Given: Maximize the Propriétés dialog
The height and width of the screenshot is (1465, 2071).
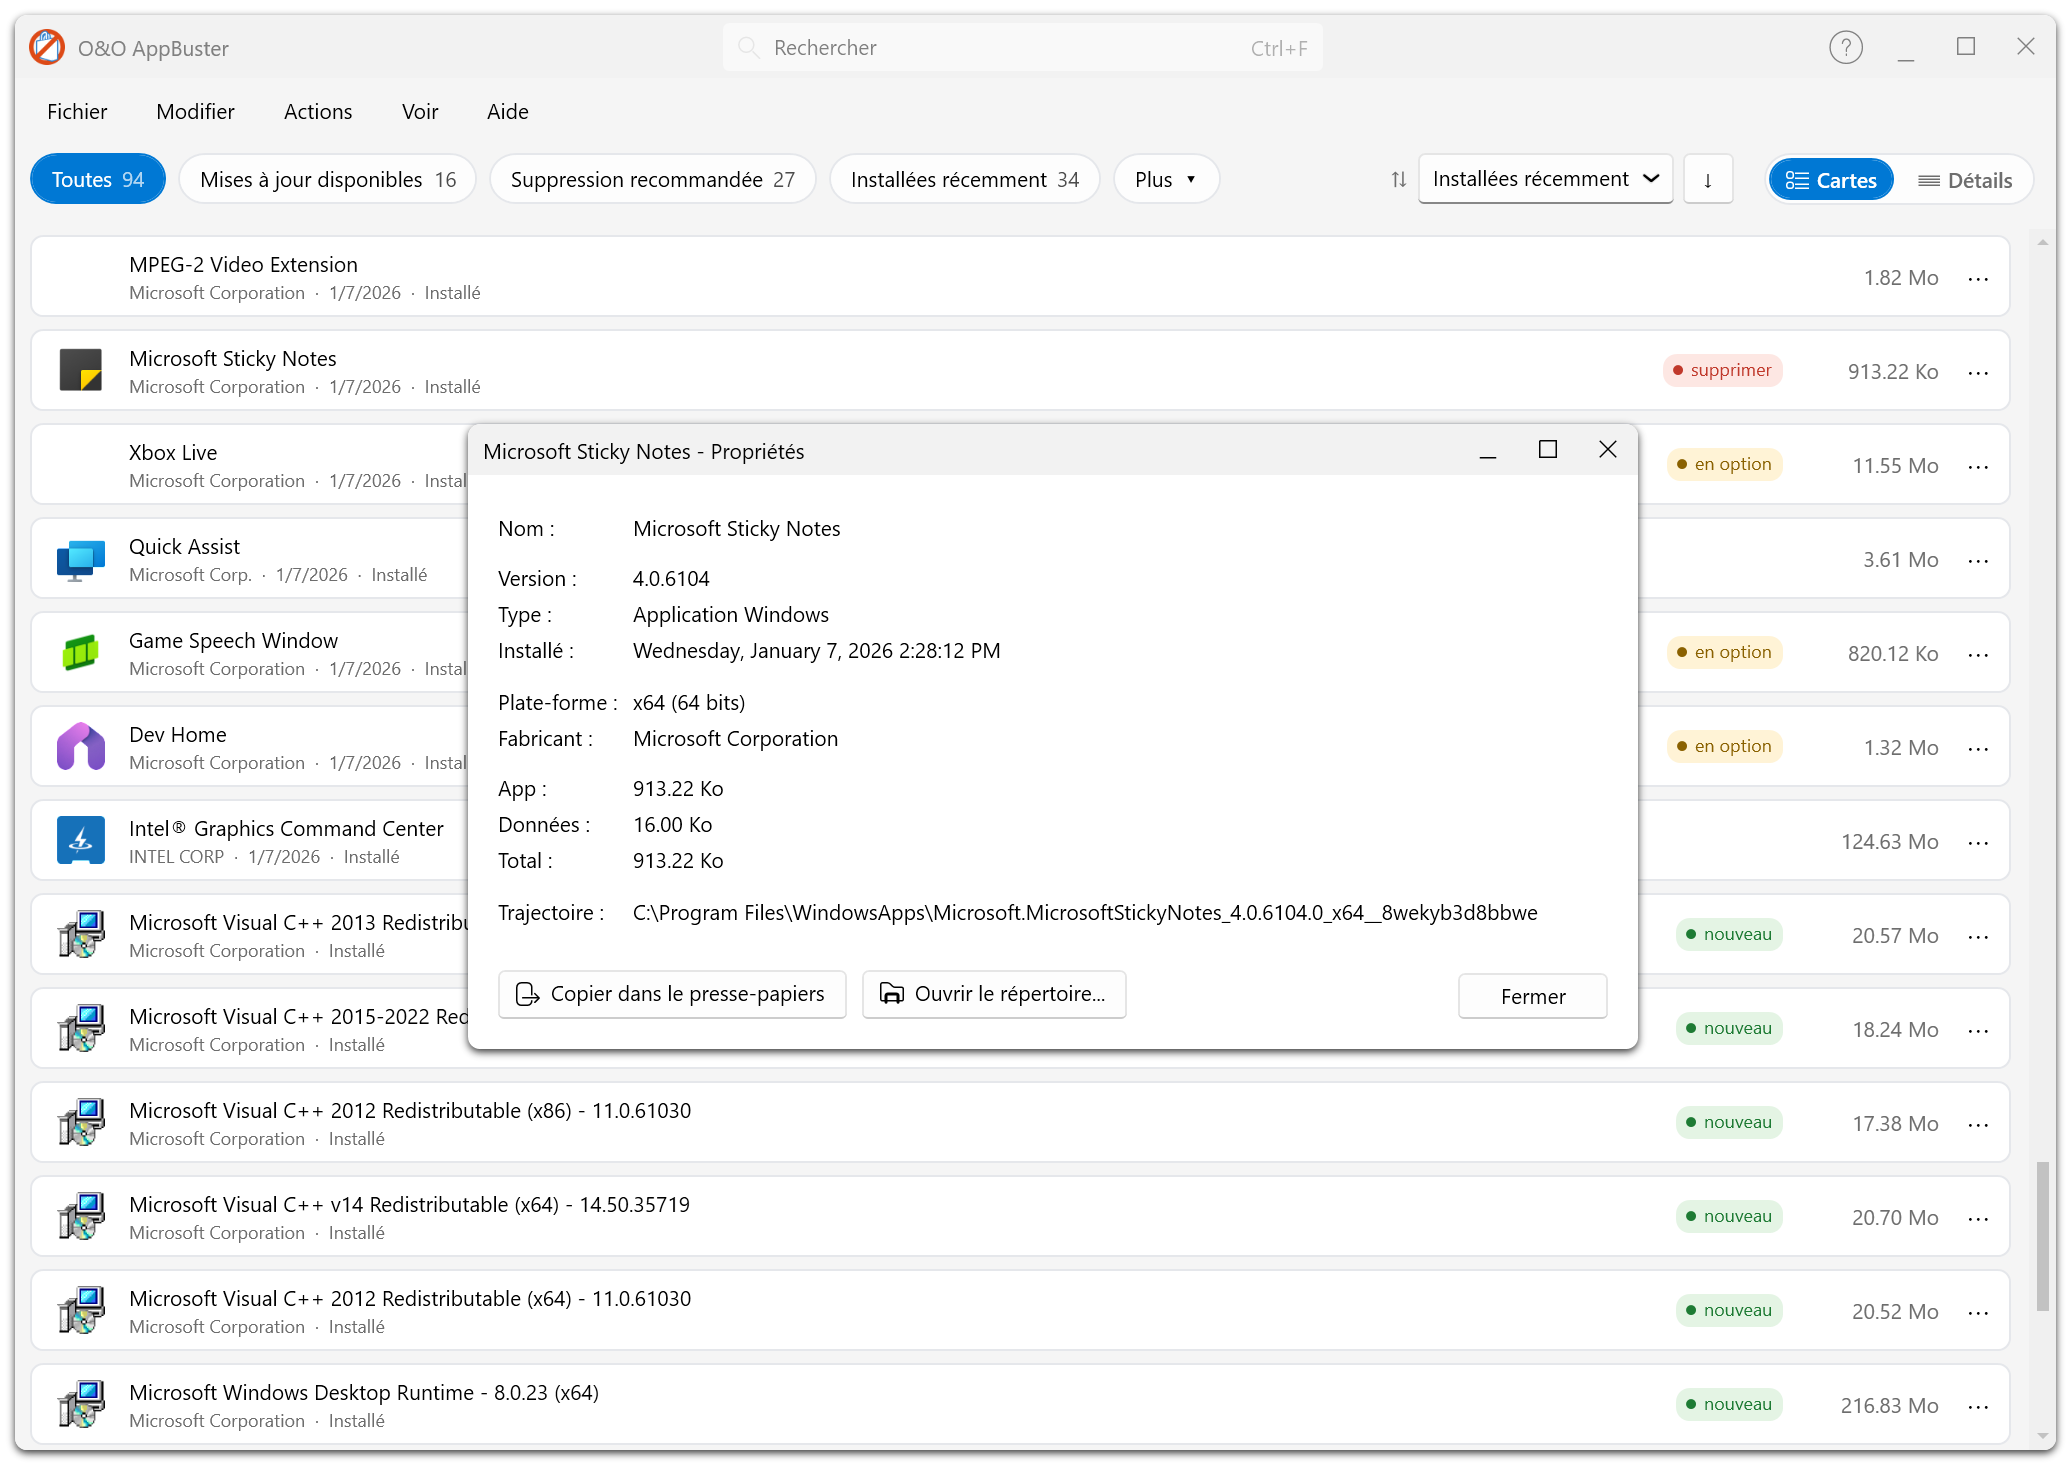Looking at the screenshot, I should [1548, 450].
